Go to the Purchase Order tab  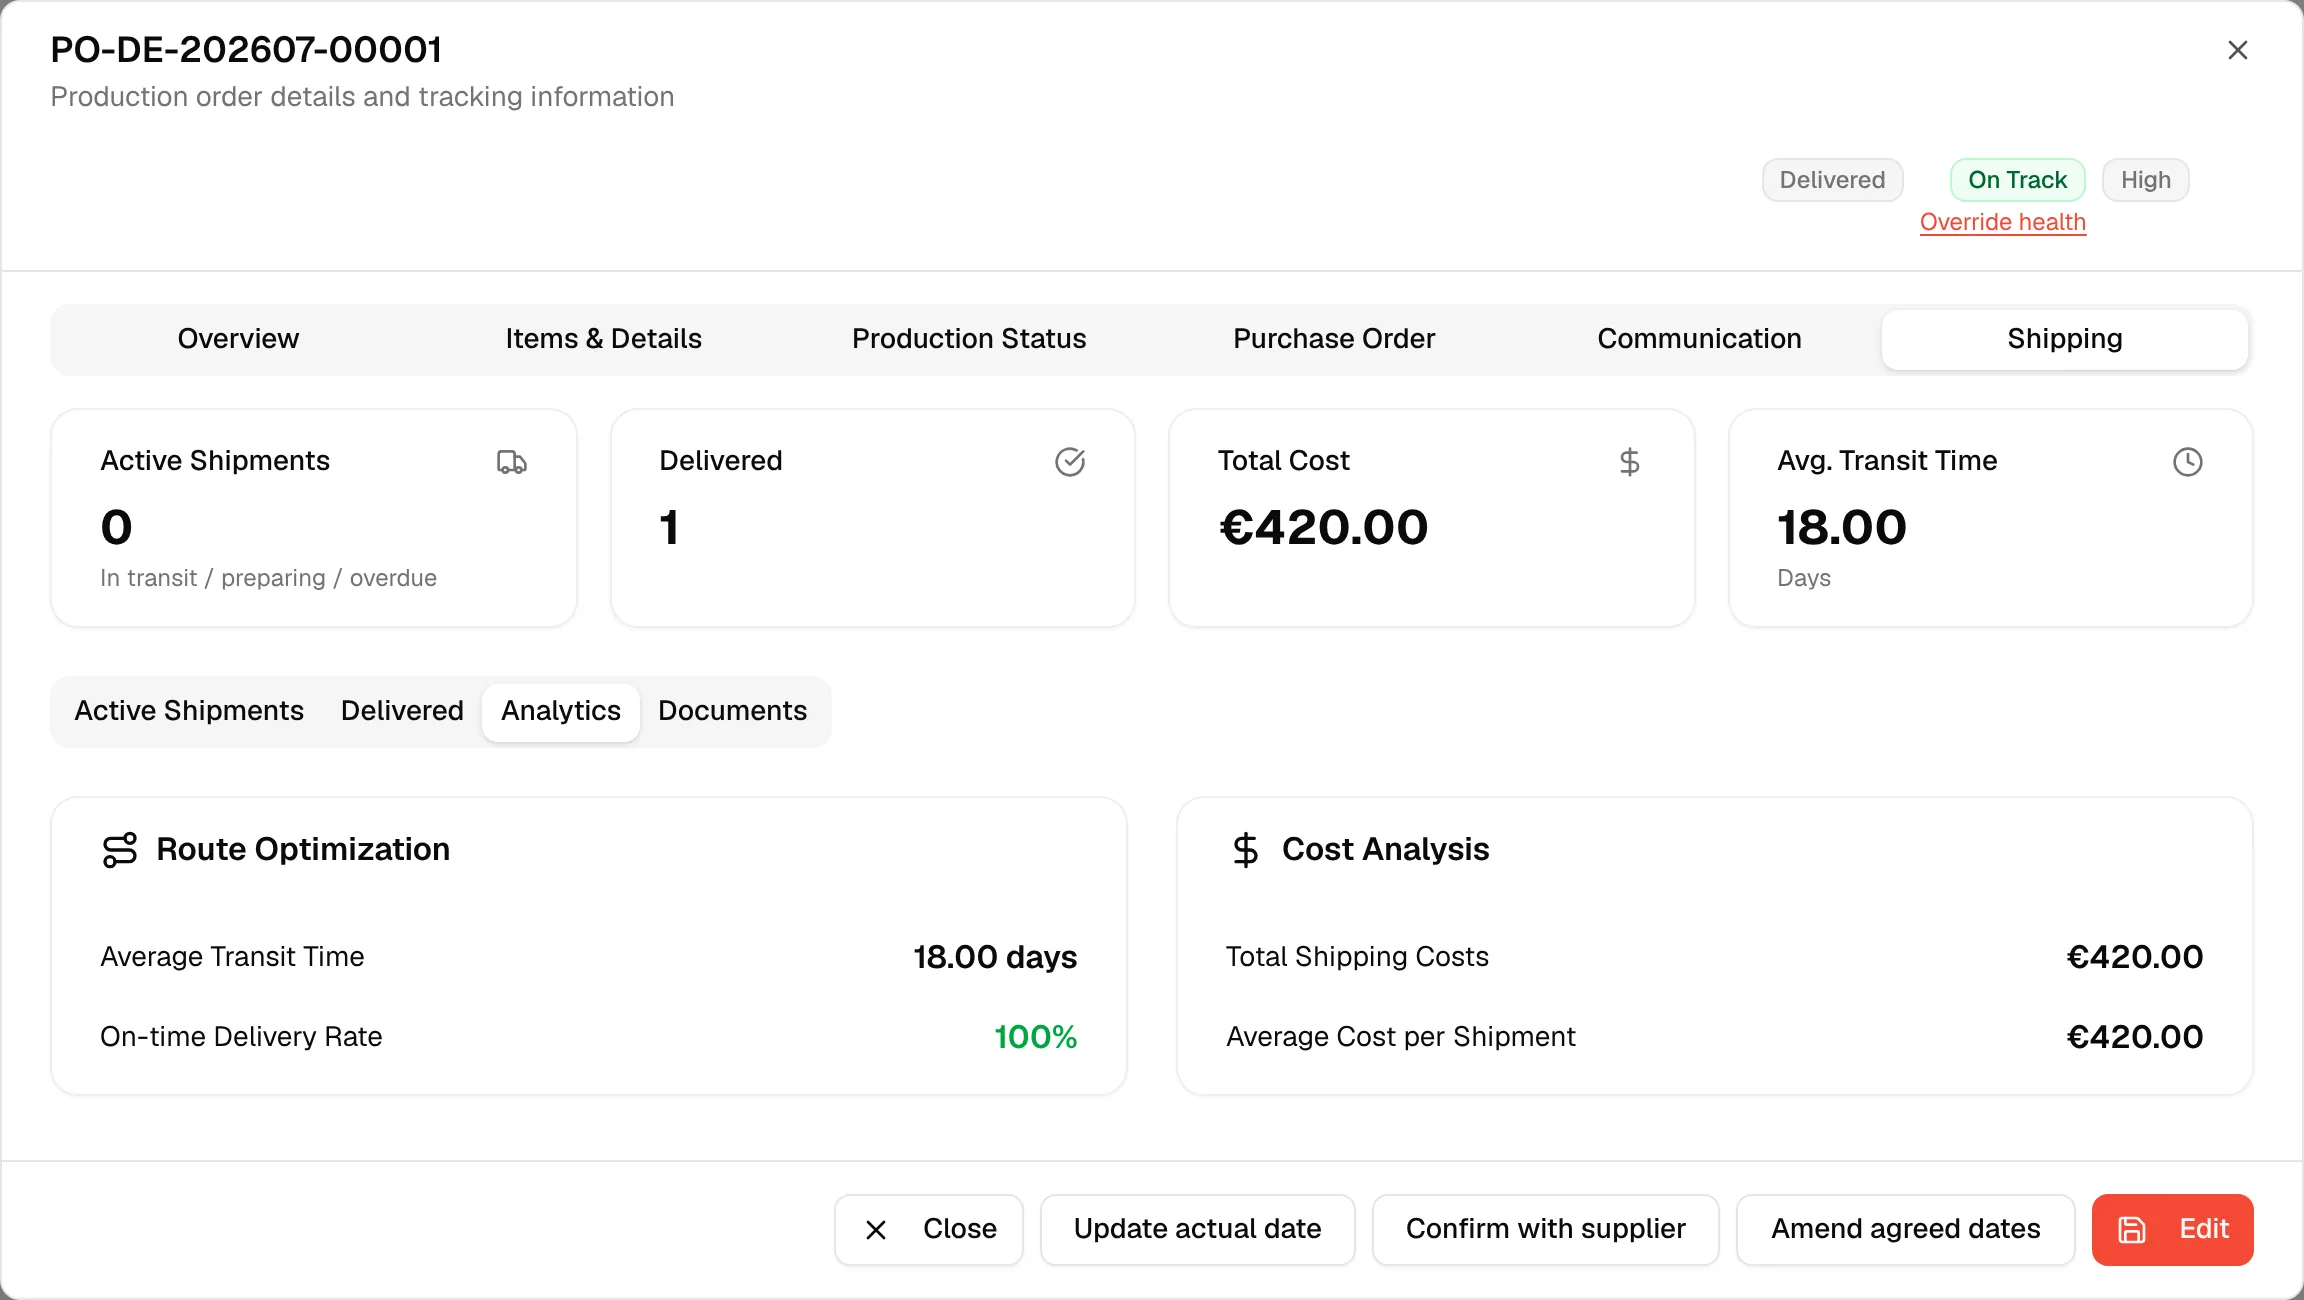(1334, 339)
